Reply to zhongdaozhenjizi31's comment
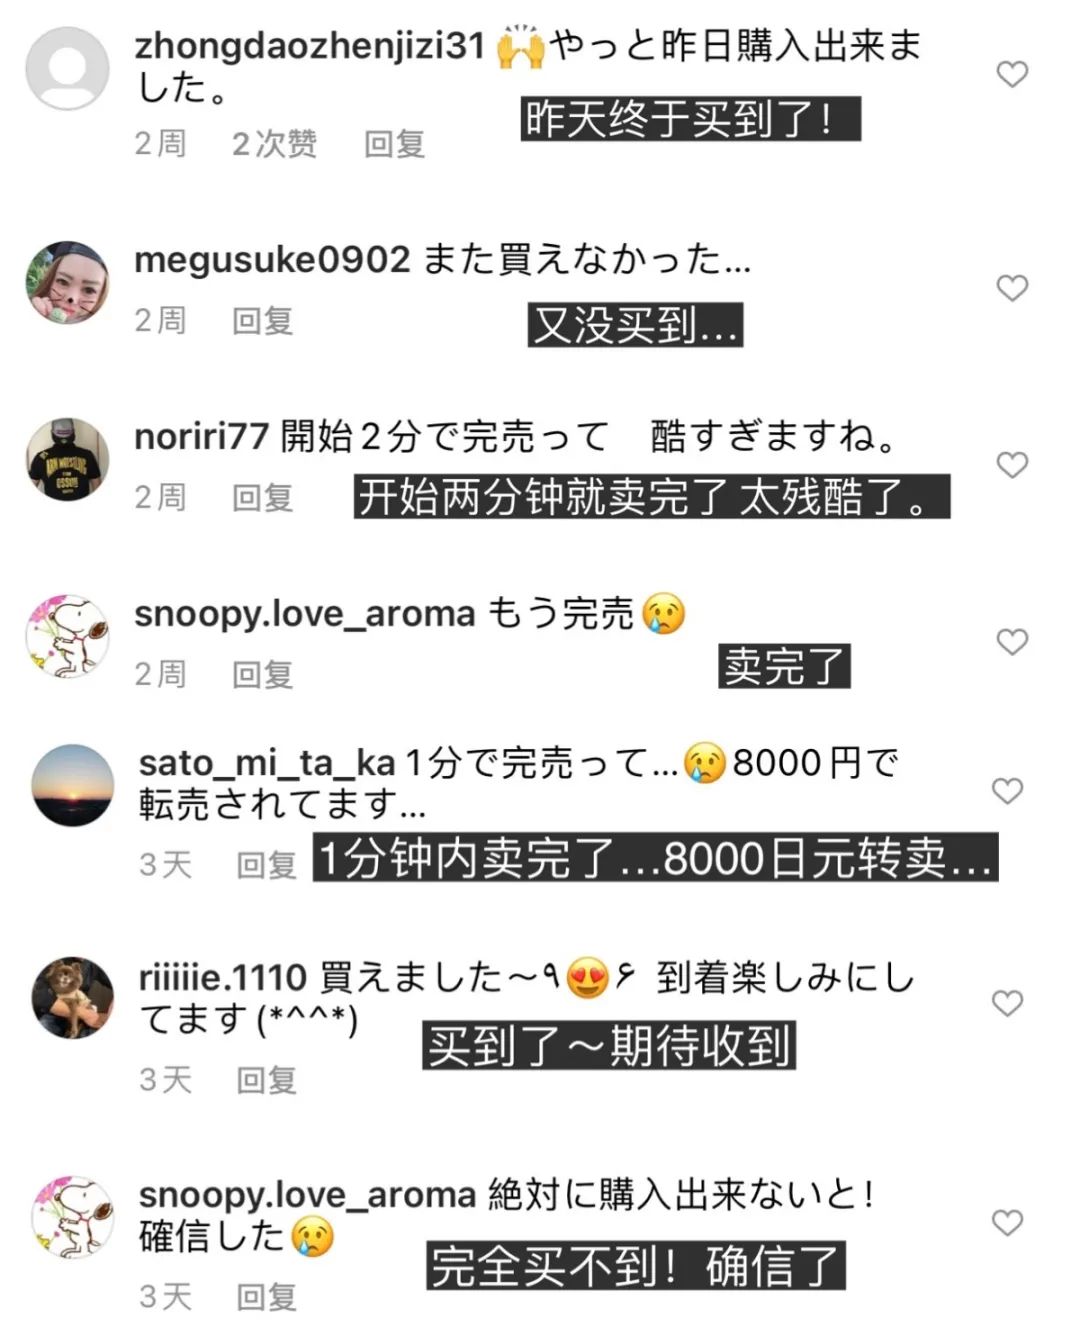 pos(394,144)
